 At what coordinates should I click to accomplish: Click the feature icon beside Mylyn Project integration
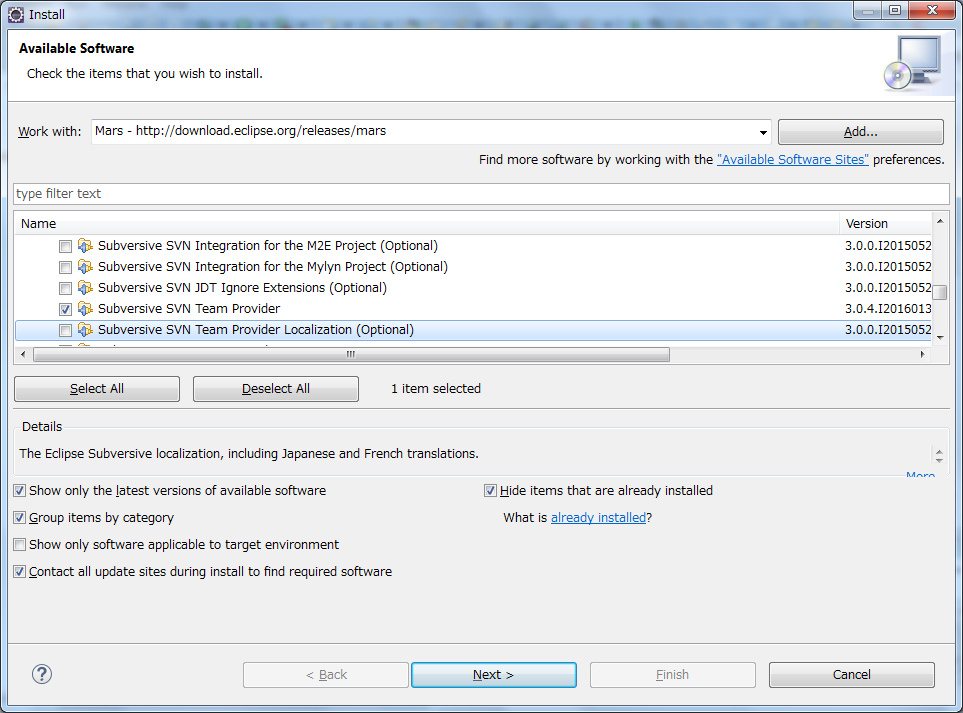[x=85, y=267]
